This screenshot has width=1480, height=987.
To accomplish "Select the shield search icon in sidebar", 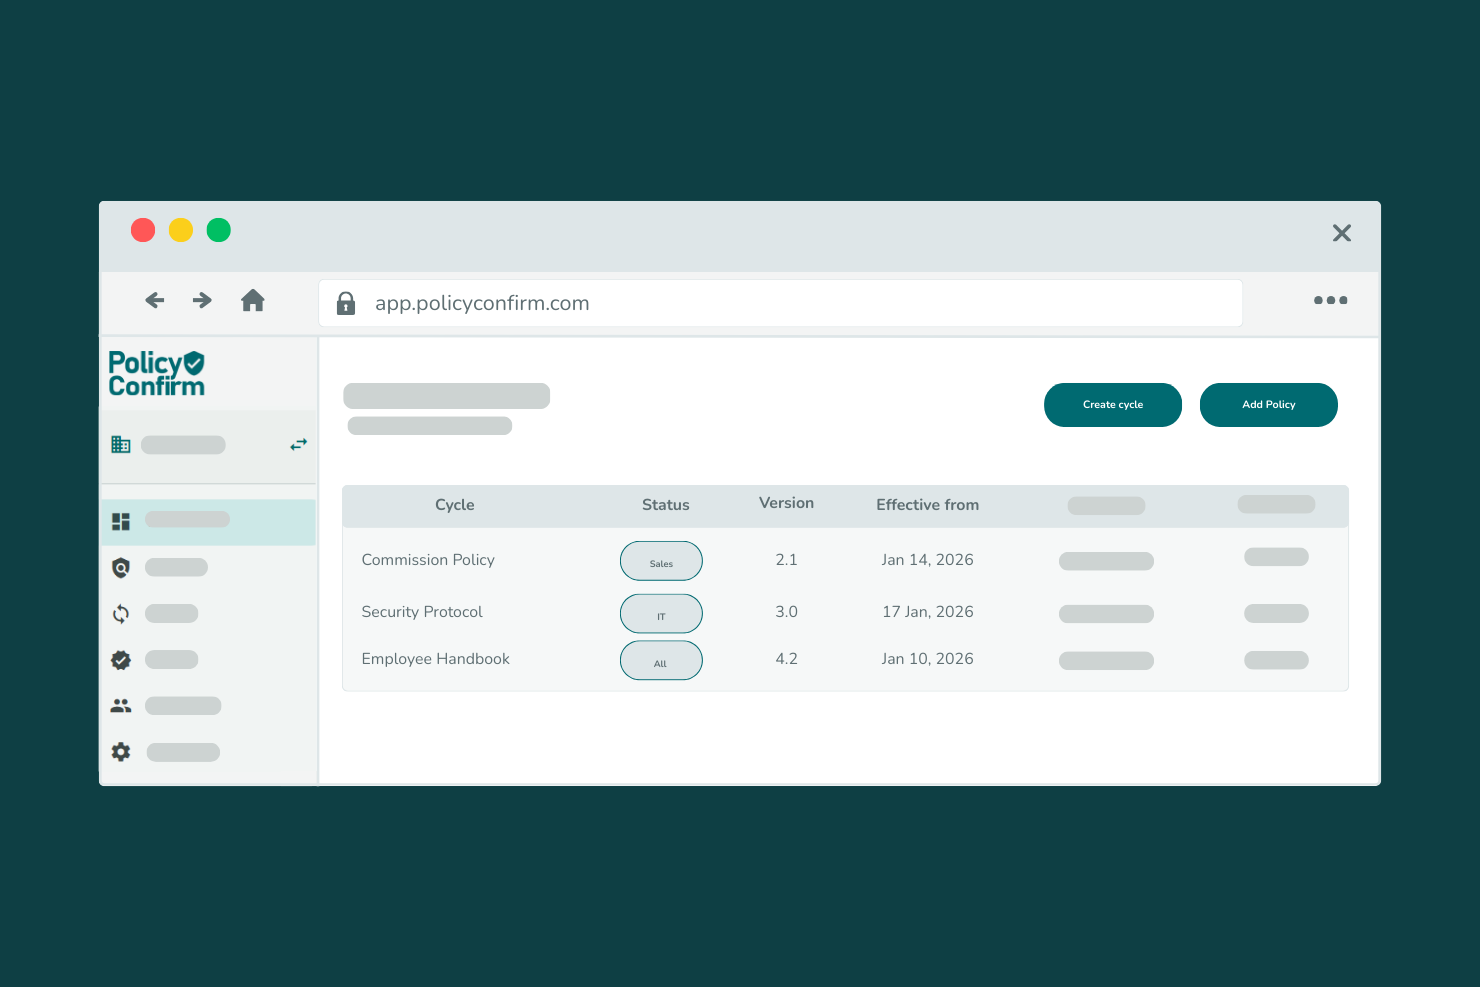I will tap(121, 568).
